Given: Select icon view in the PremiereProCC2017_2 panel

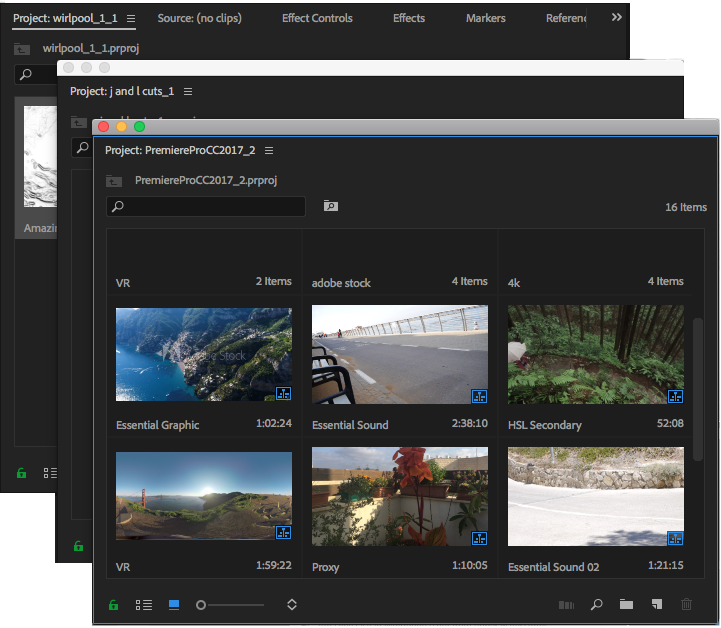Looking at the screenshot, I should (174, 605).
